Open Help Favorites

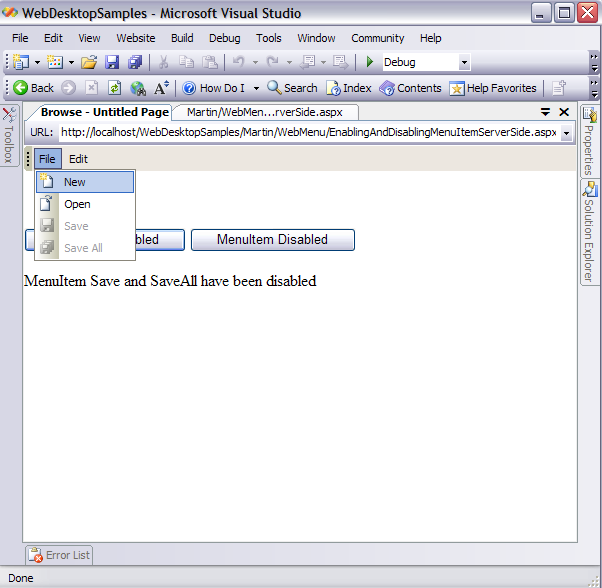[492, 88]
